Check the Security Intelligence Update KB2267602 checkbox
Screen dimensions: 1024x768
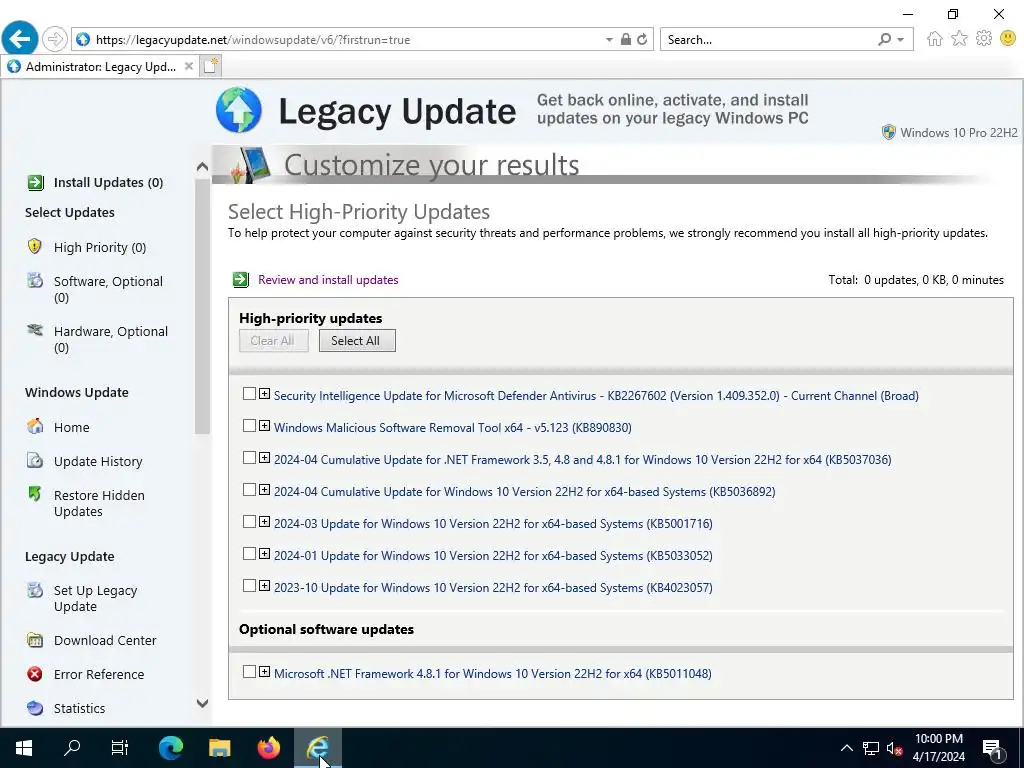[249, 394]
